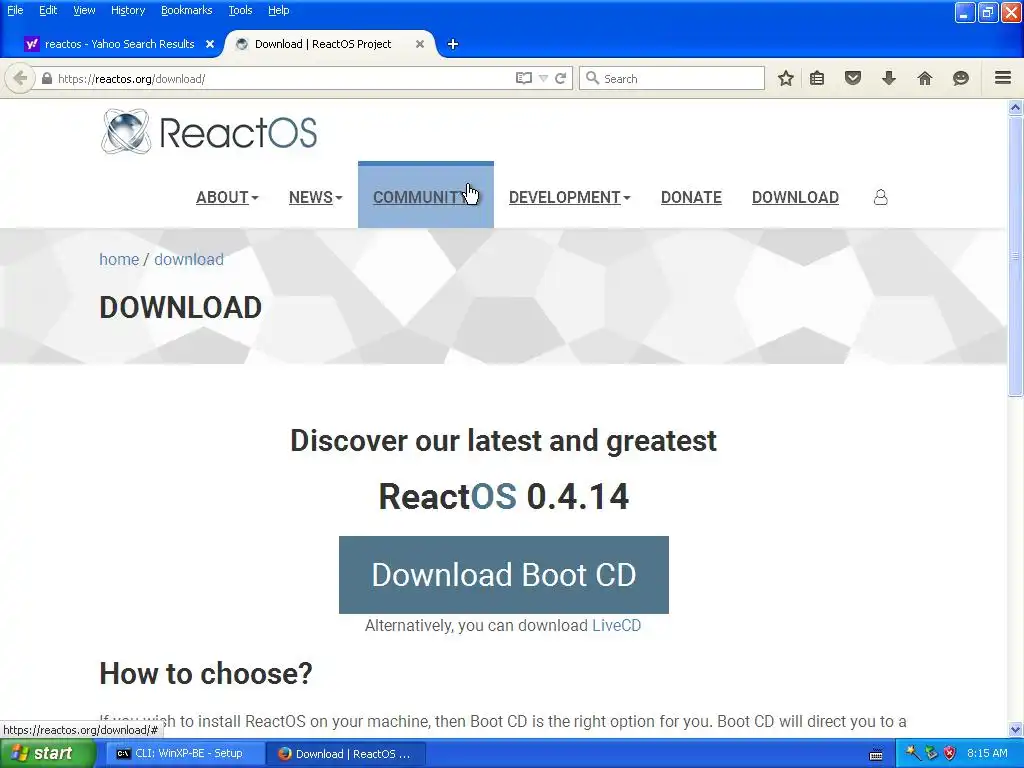Viewport: 1024px width, 768px height.
Task: Expand the DEVELOPMENT navigation dropdown
Action: click(x=569, y=197)
